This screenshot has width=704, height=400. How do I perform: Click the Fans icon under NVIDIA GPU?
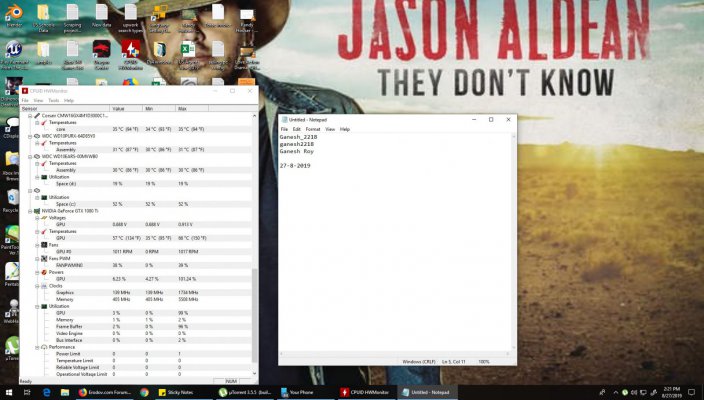(x=44, y=245)
